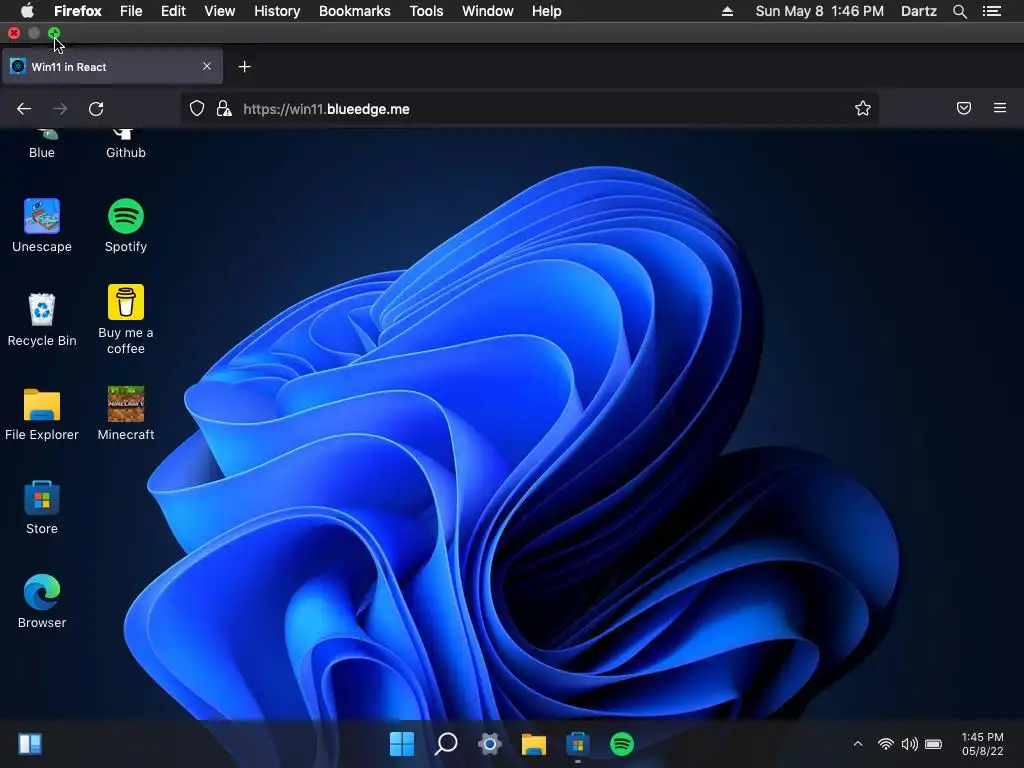Viewport: 1024px width, 768px height.
Task: Open Spotlight search in the menu bar
Action: click(959, 12)
